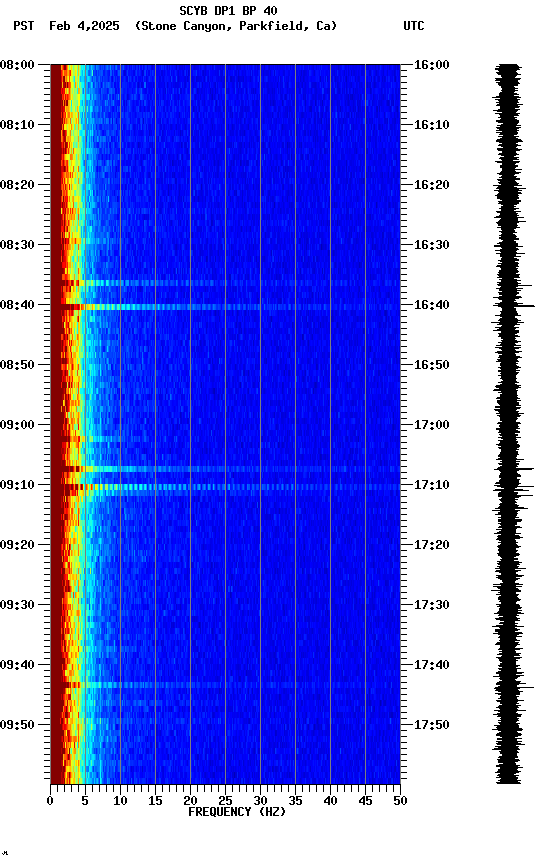The height and width of the screenshot is (864, 552).
Task: Click the title text "SCYB DP1 BP 40"
Action: click(x=228, y=11)
